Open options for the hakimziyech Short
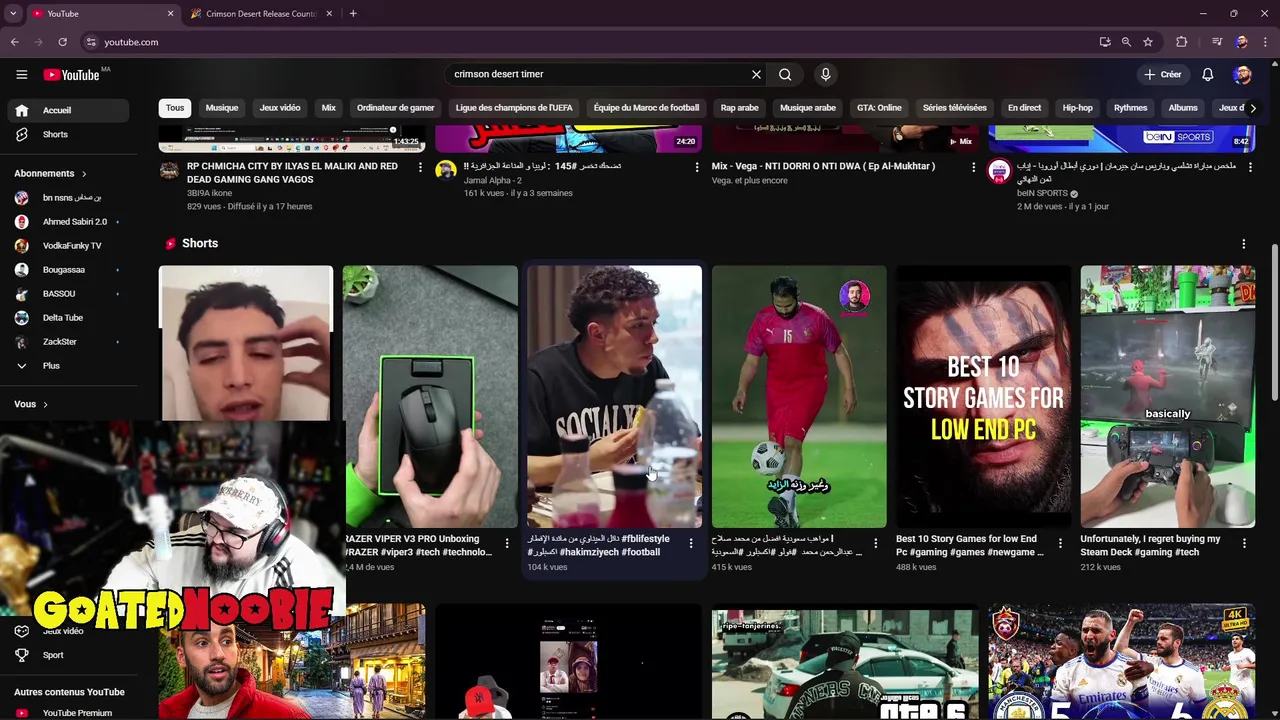Viewport: 1280px width, 720px height. click(690, 543)
